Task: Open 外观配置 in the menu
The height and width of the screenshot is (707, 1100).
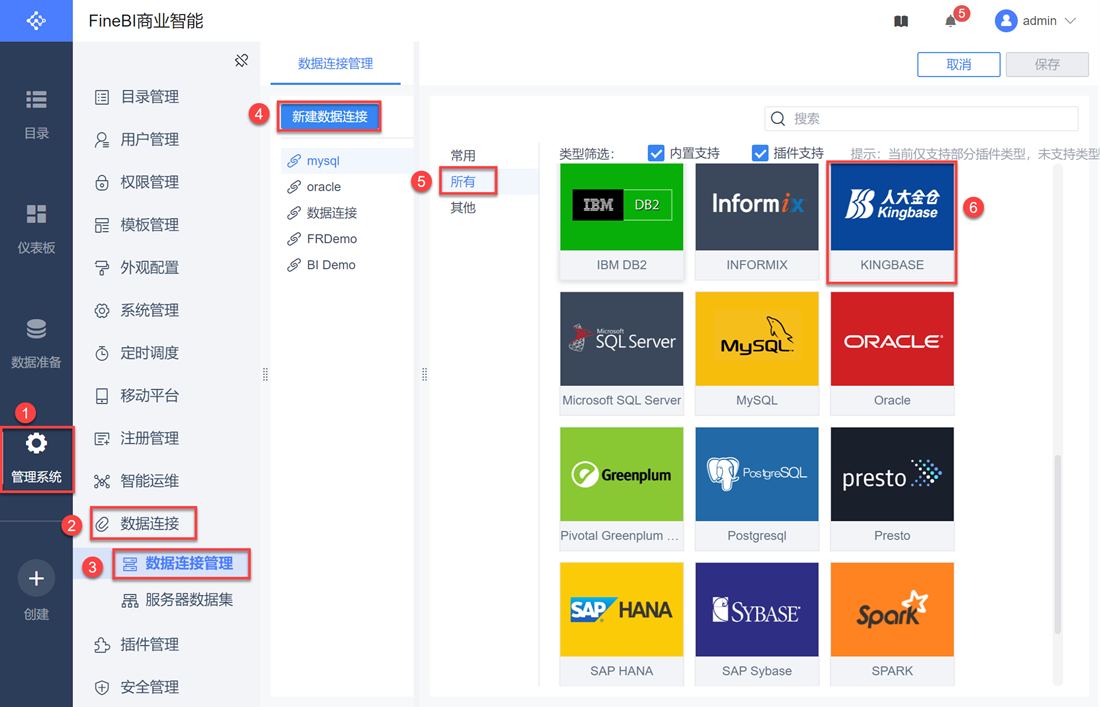Action: [x=149, y=268]
